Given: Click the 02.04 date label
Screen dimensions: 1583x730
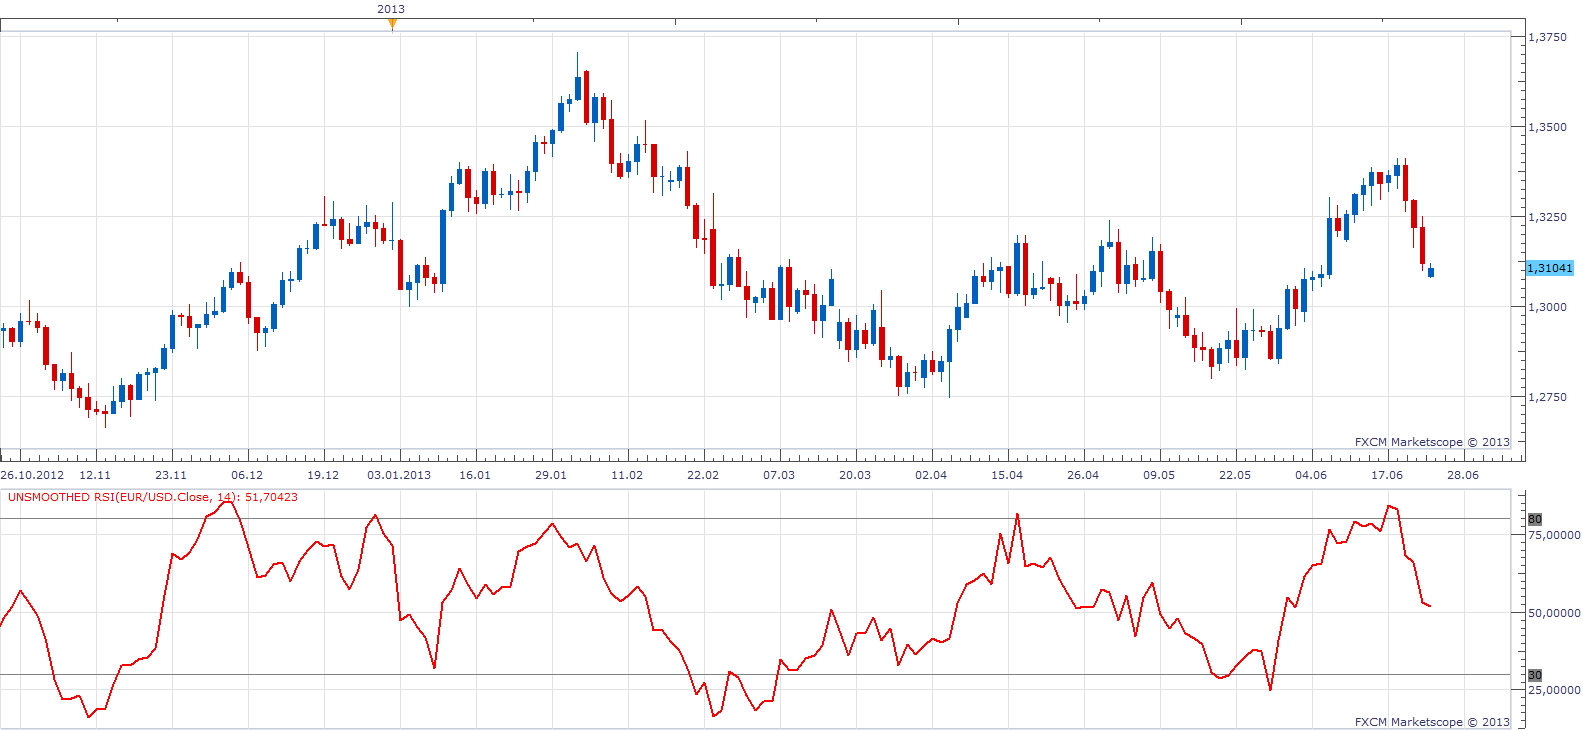Looking at the screenshot, I should [931, 475].
